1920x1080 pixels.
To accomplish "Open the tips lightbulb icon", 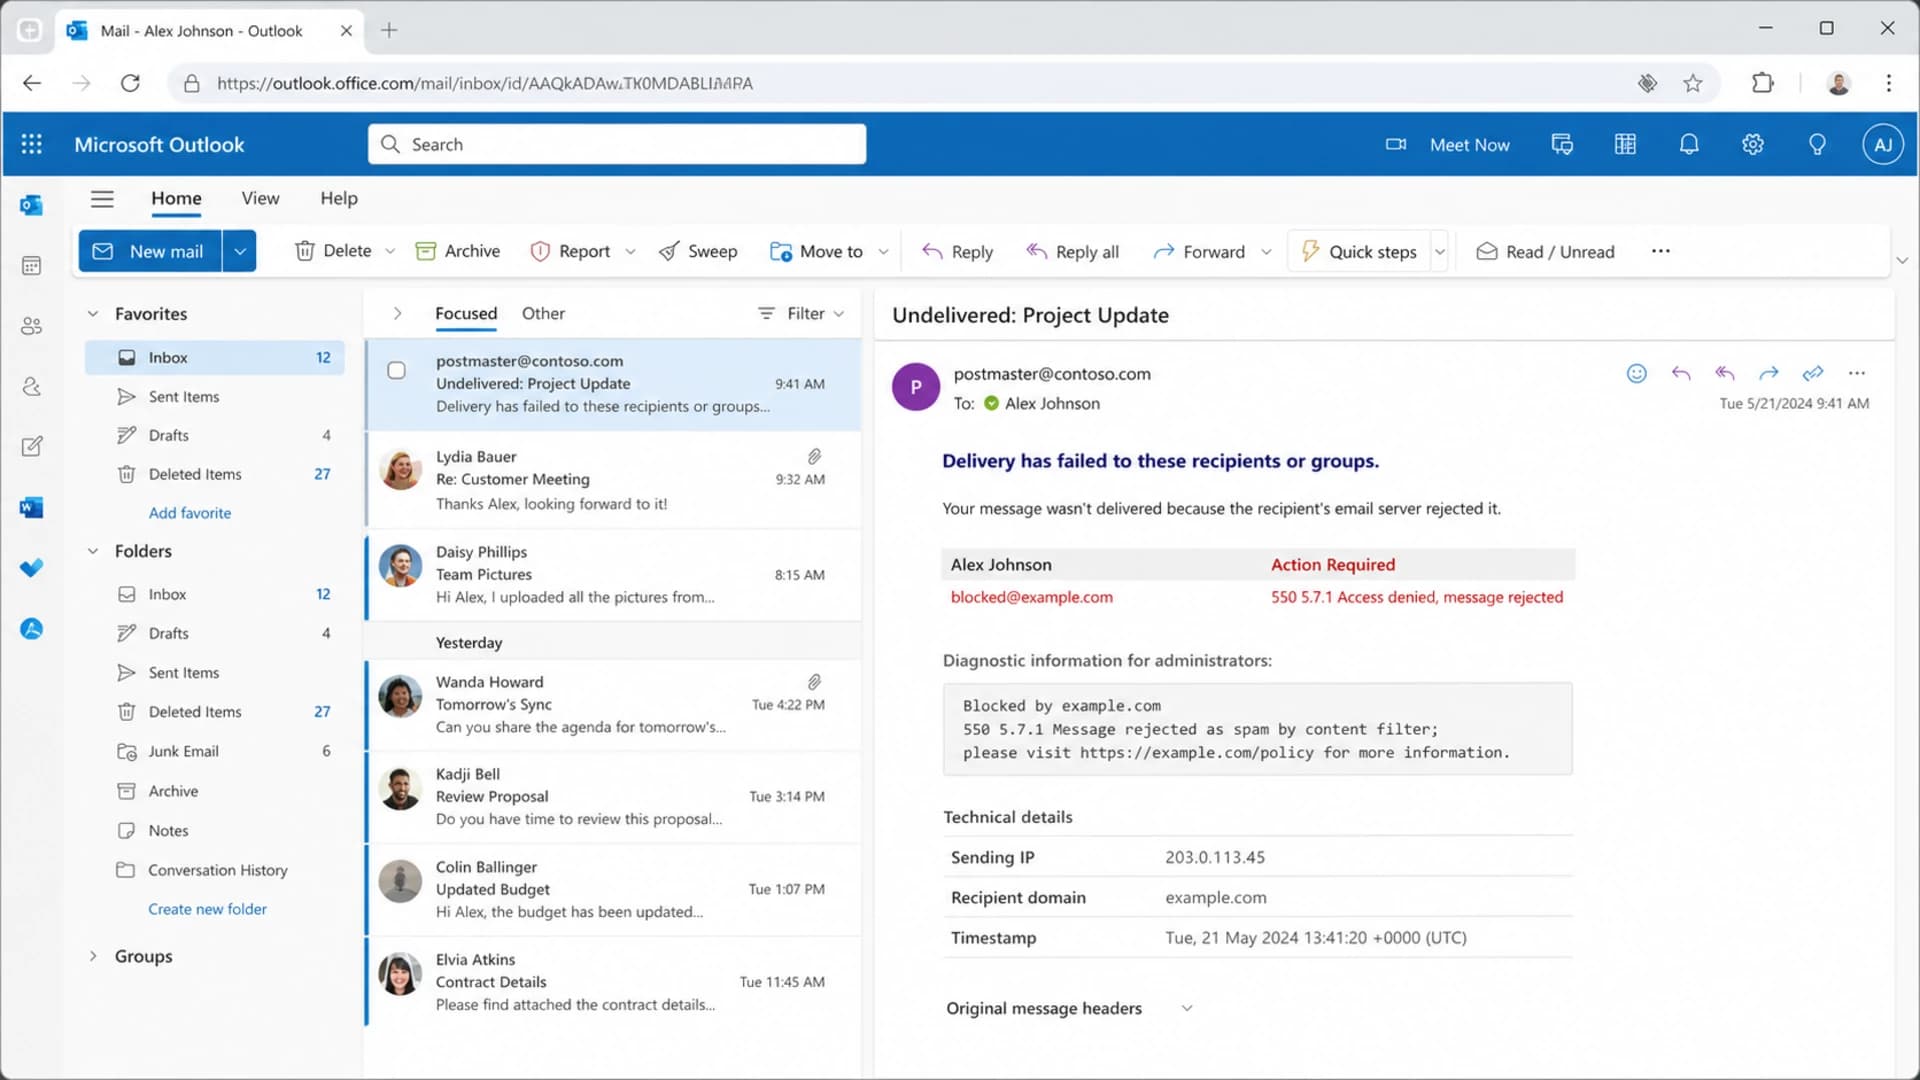I will (x=1817, y=144).
